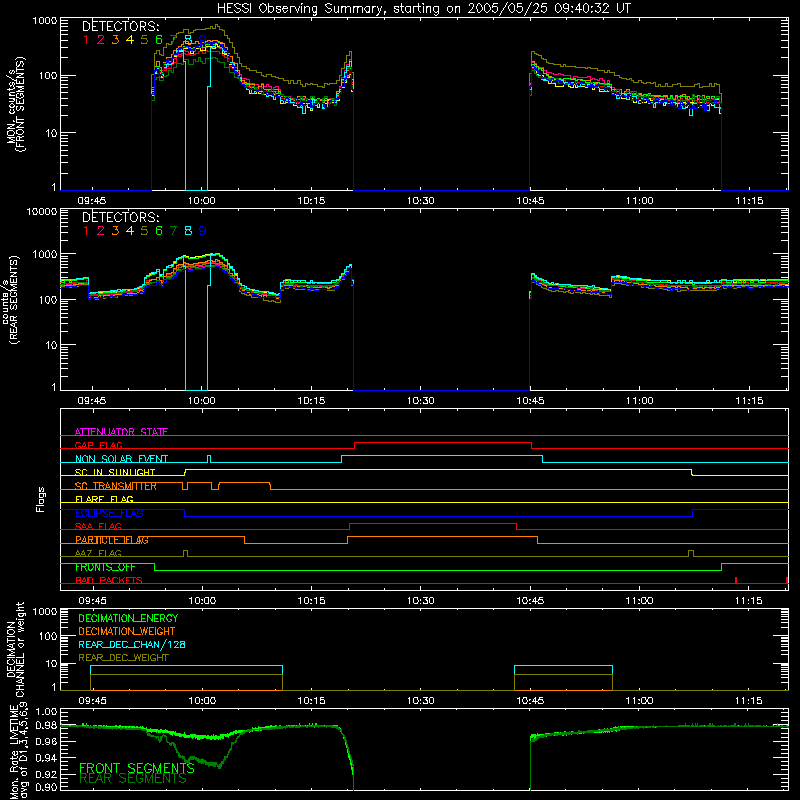The height and width of the screenshot is (800, 800).
Task: Select the FLARE_FLAG label
Action: [x=104, y=499]
